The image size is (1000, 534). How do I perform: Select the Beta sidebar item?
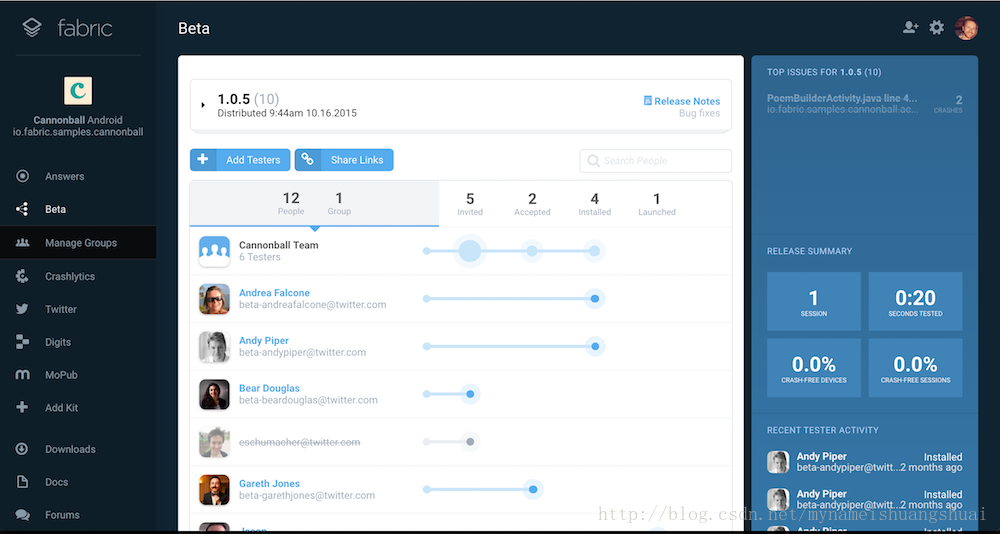tap(55, 209)
